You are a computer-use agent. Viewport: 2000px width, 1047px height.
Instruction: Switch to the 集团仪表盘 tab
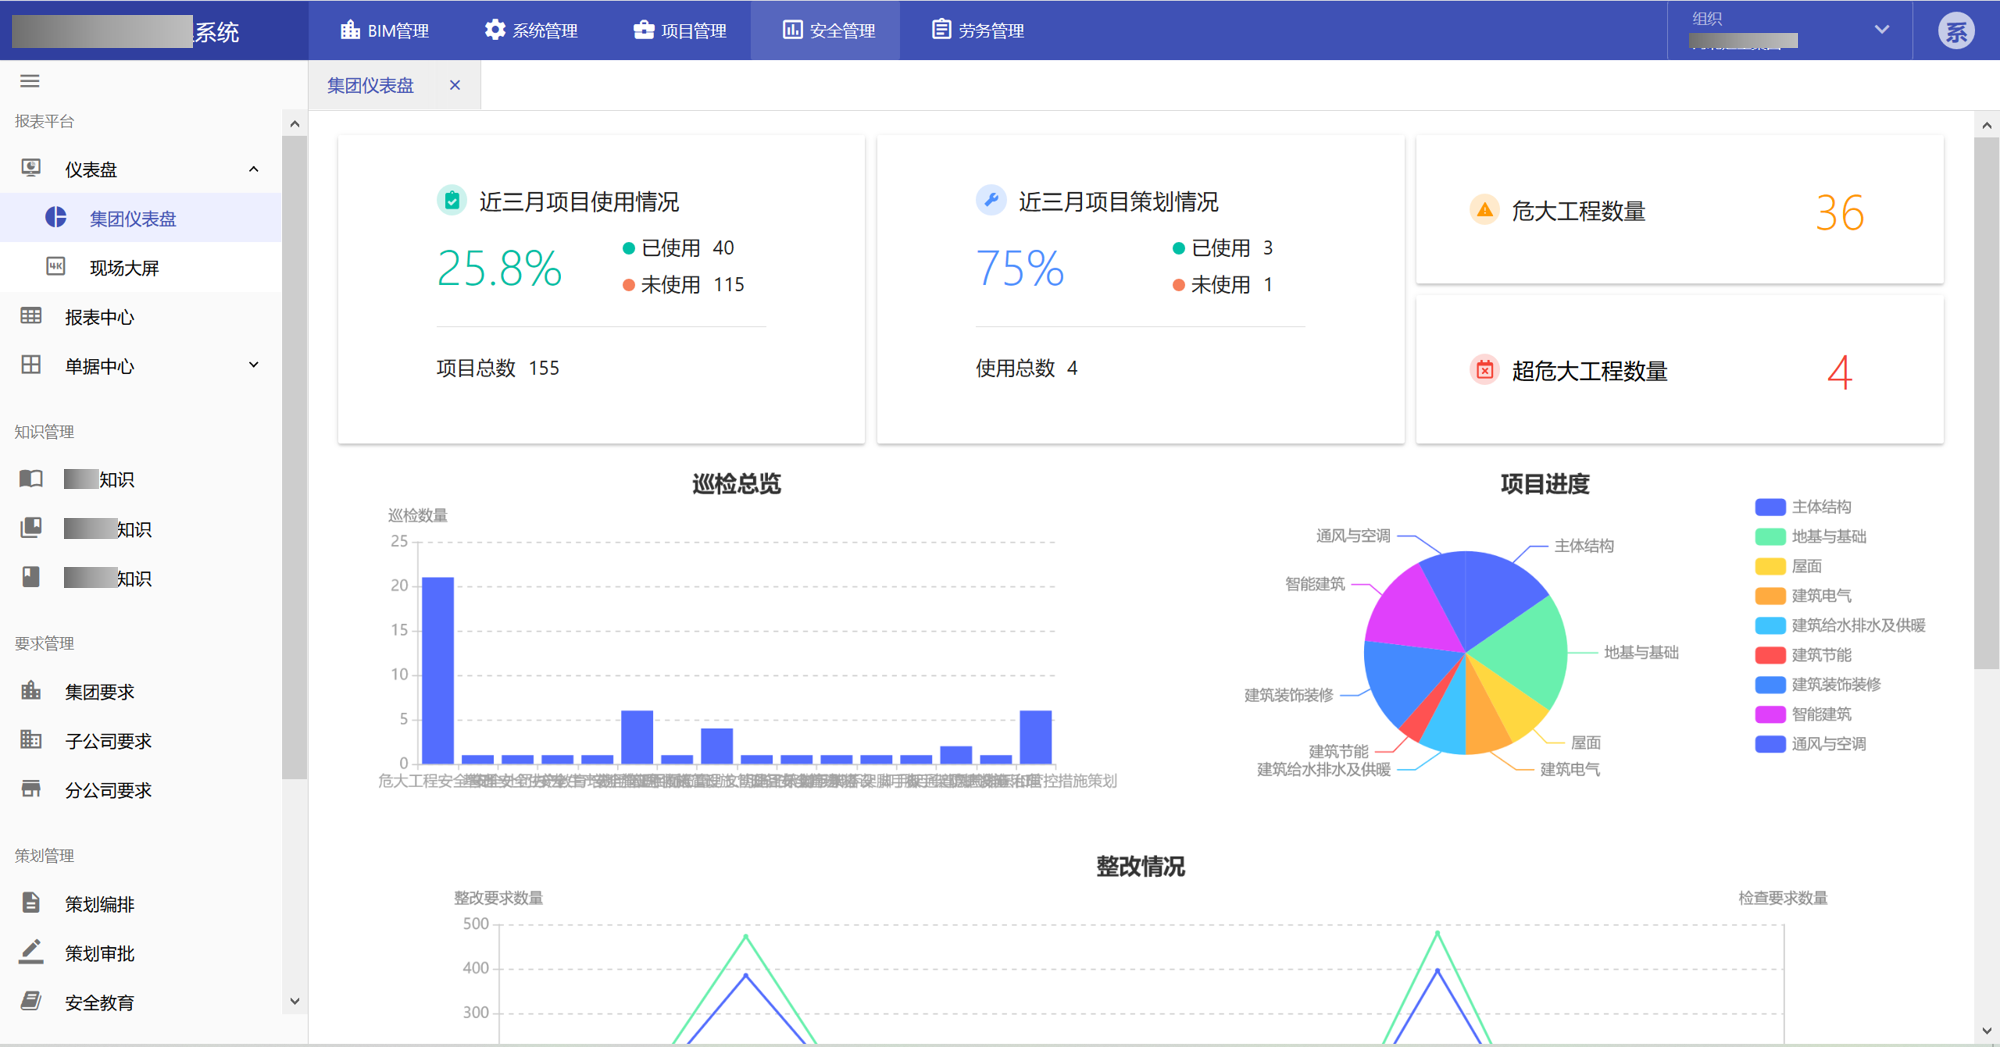(371, 86)
